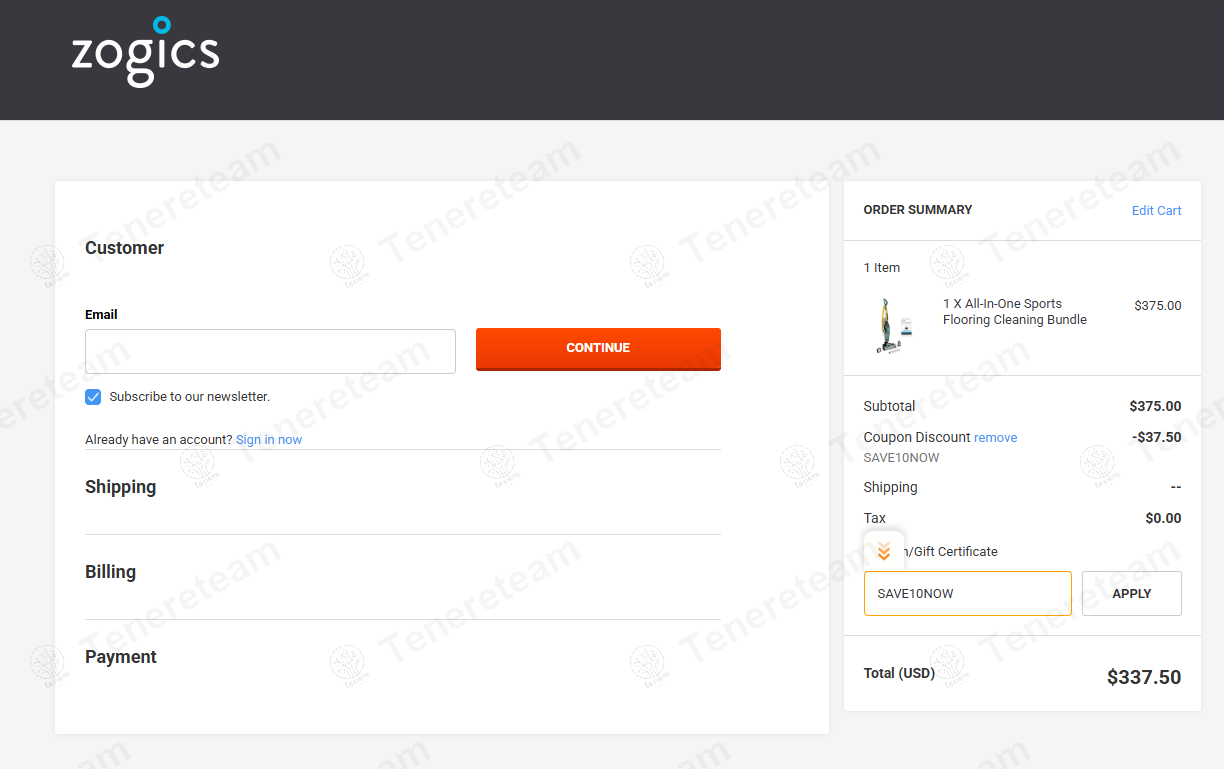
Task: Click the Shipping section heading
Action: (x=121, y=487)
